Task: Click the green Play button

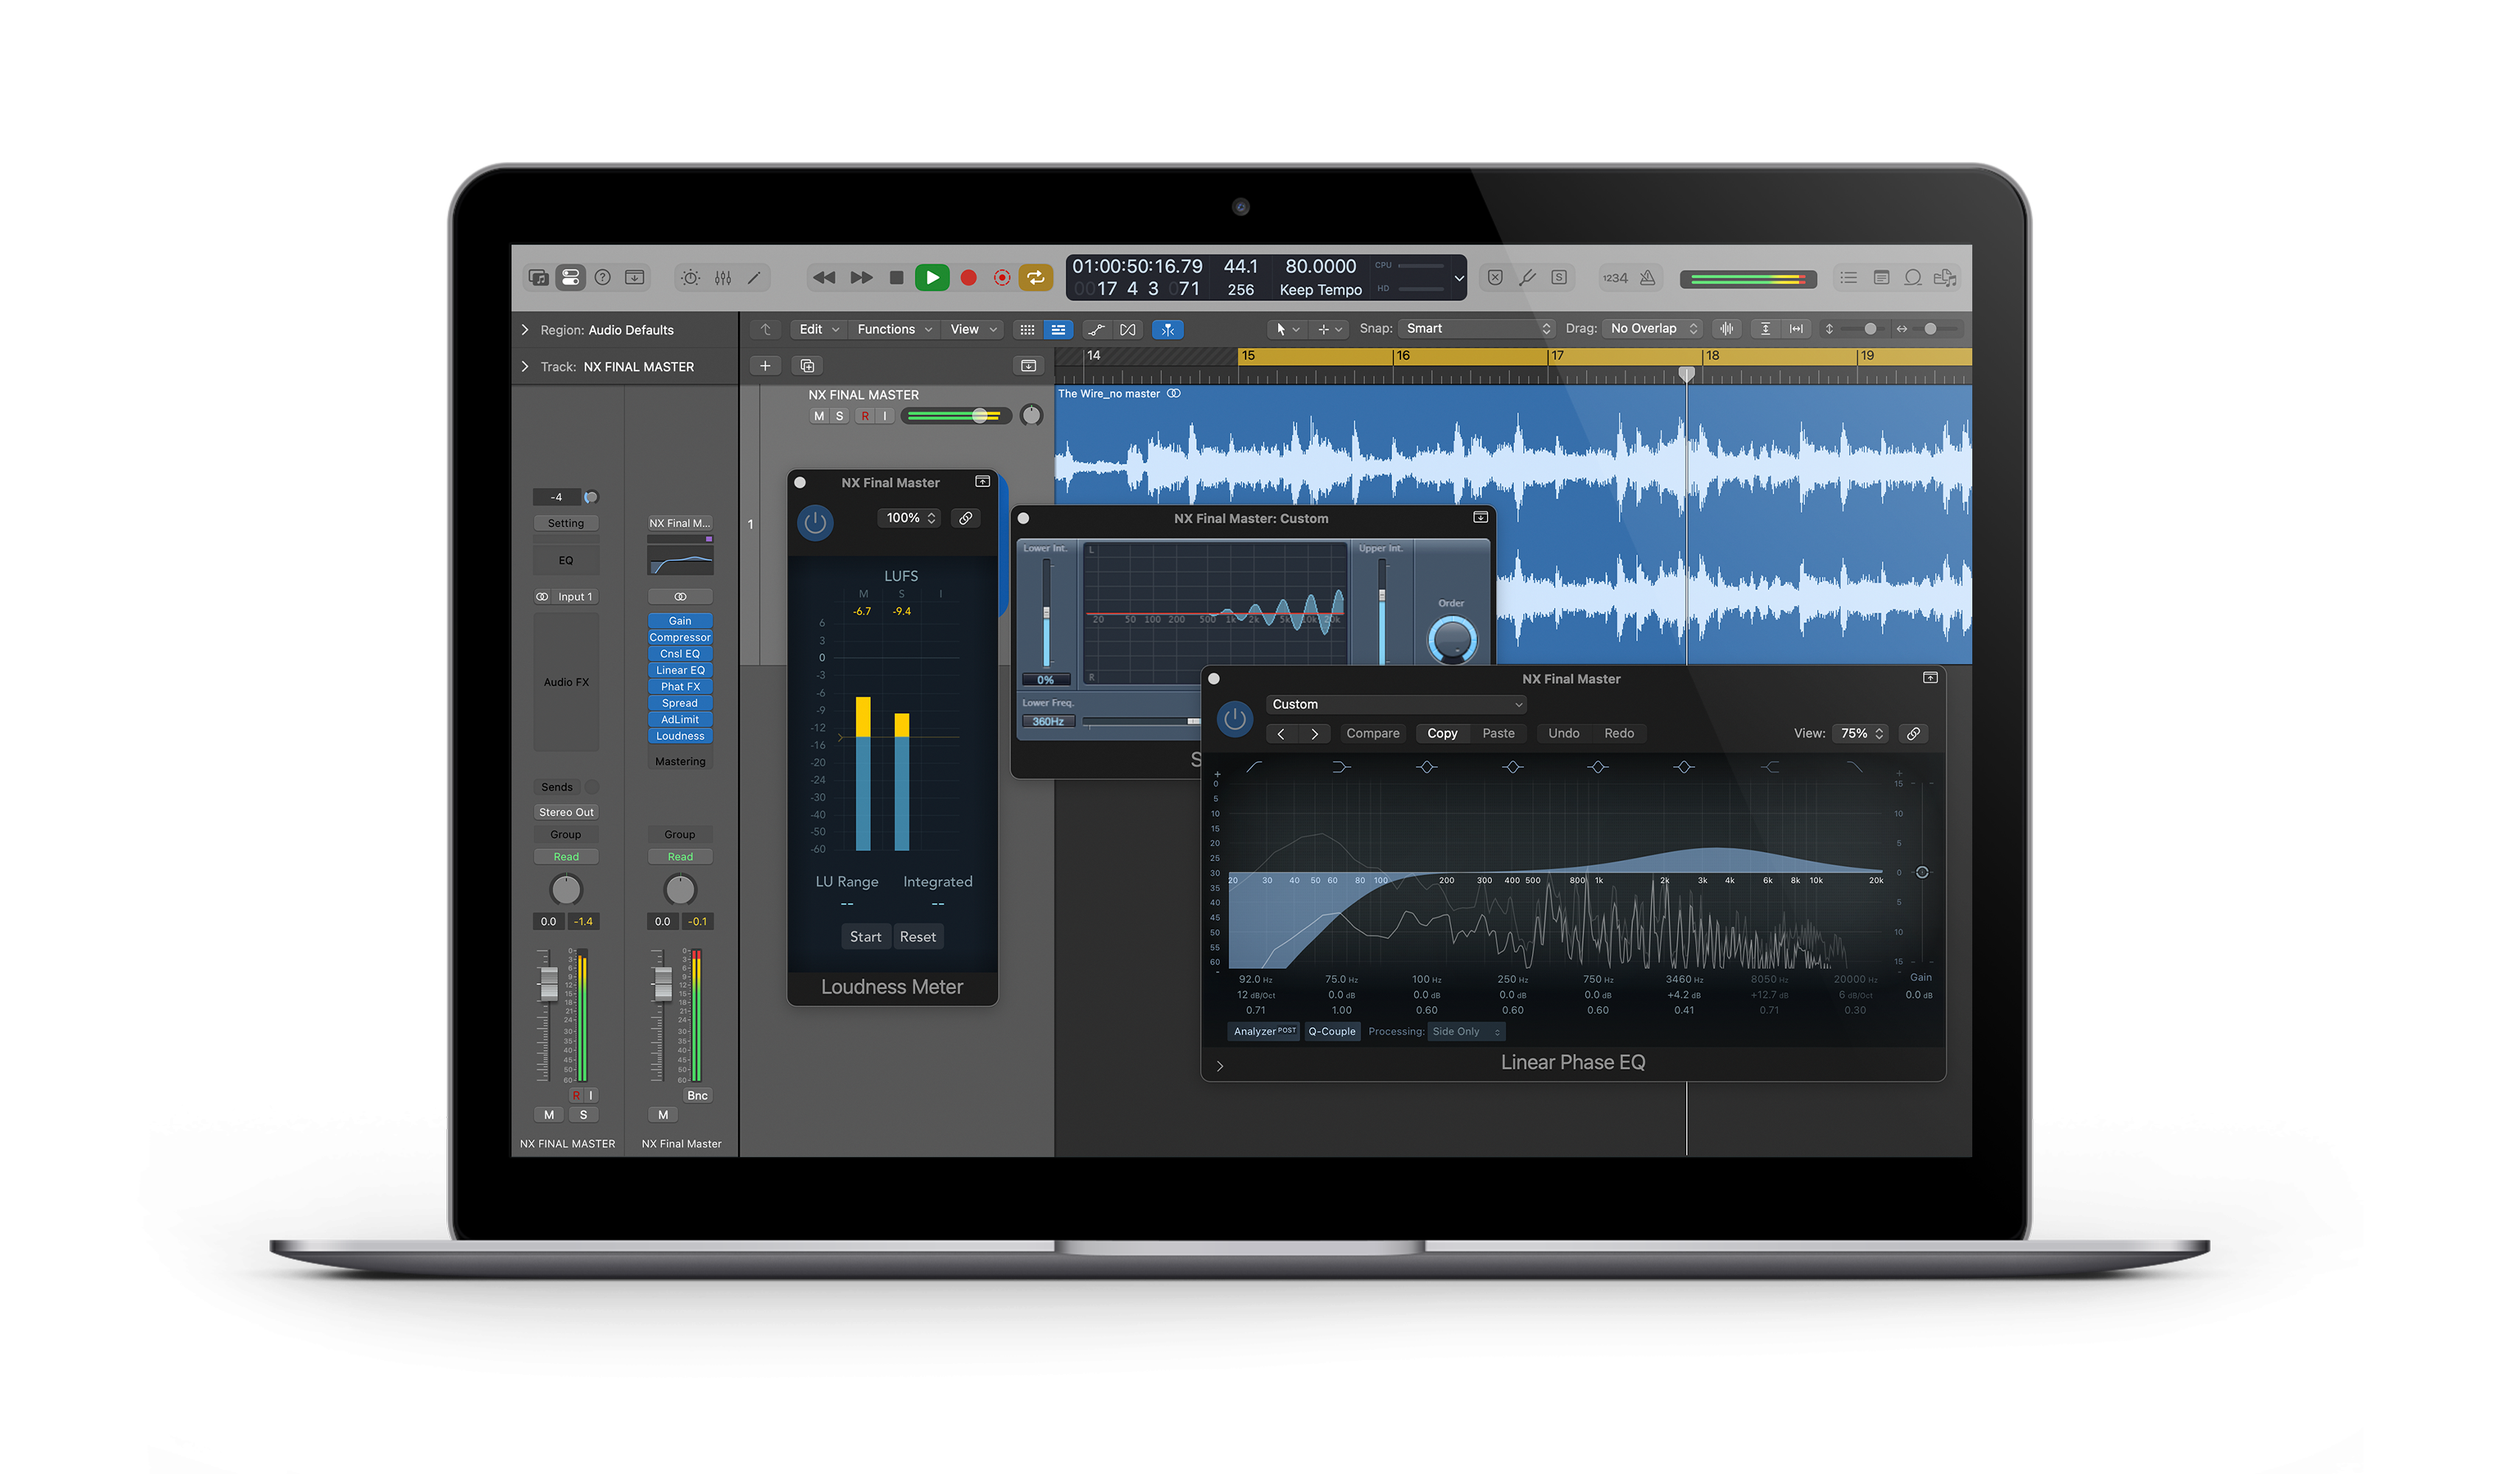Action: click(x=932, y=277)
